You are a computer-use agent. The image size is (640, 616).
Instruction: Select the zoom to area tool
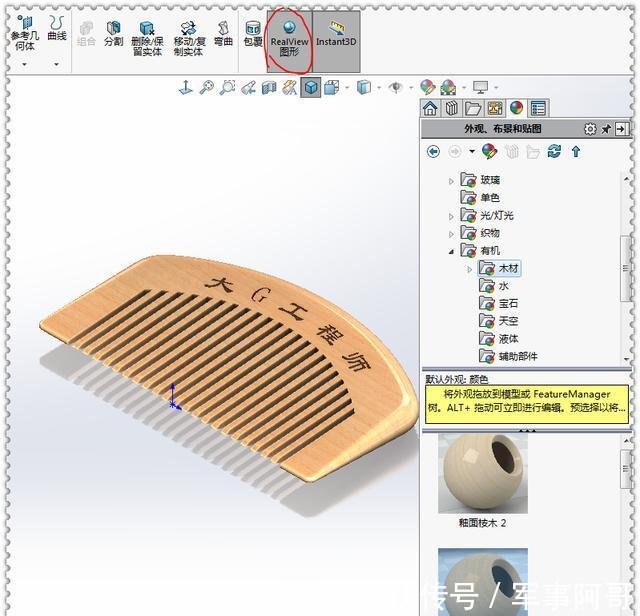pos(227,87)
